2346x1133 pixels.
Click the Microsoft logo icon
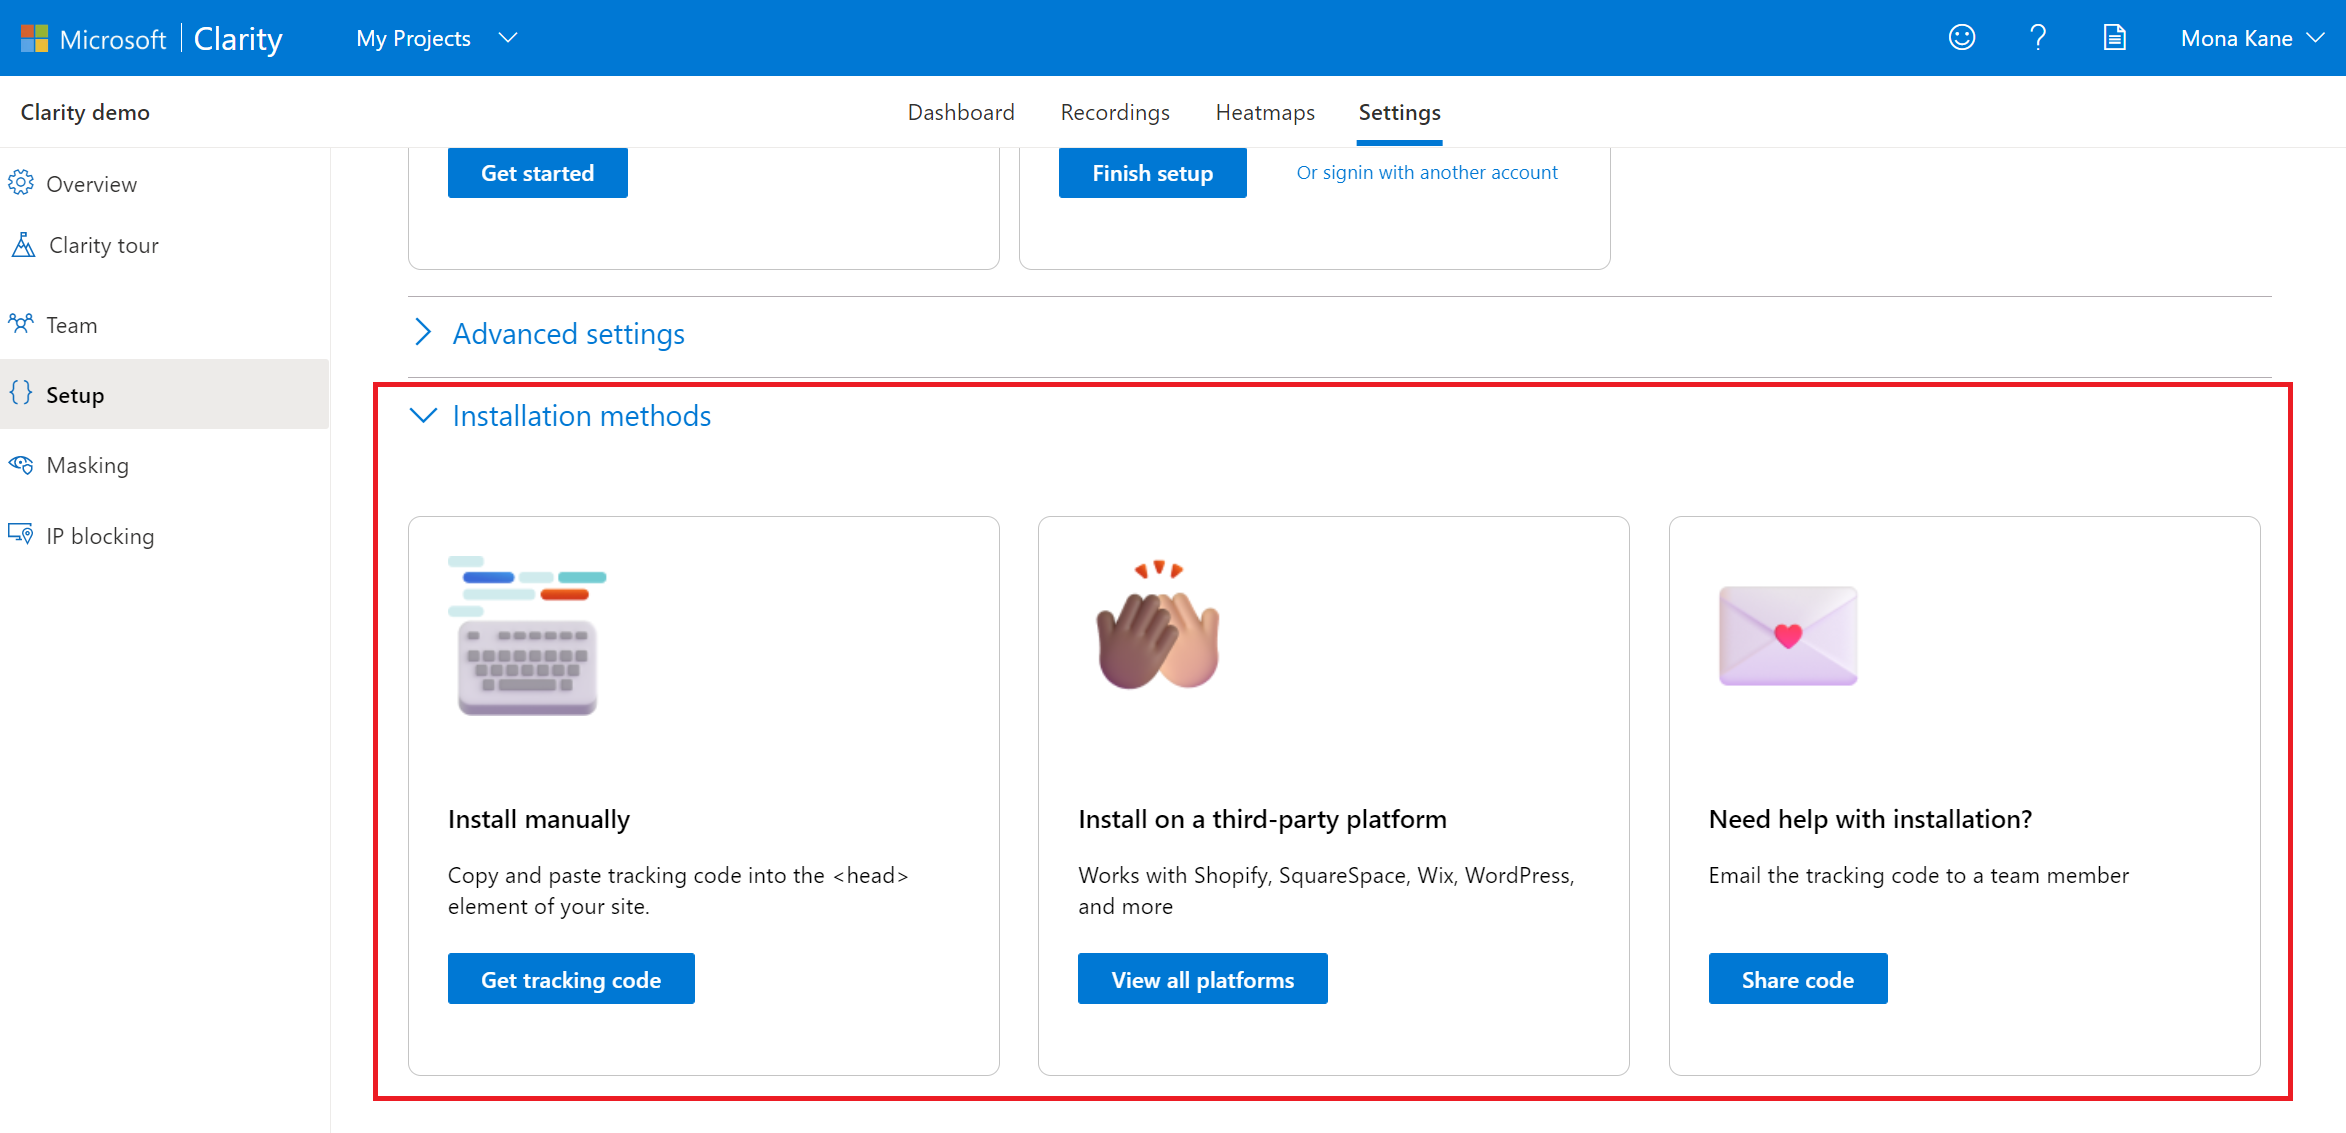point(34,39)
